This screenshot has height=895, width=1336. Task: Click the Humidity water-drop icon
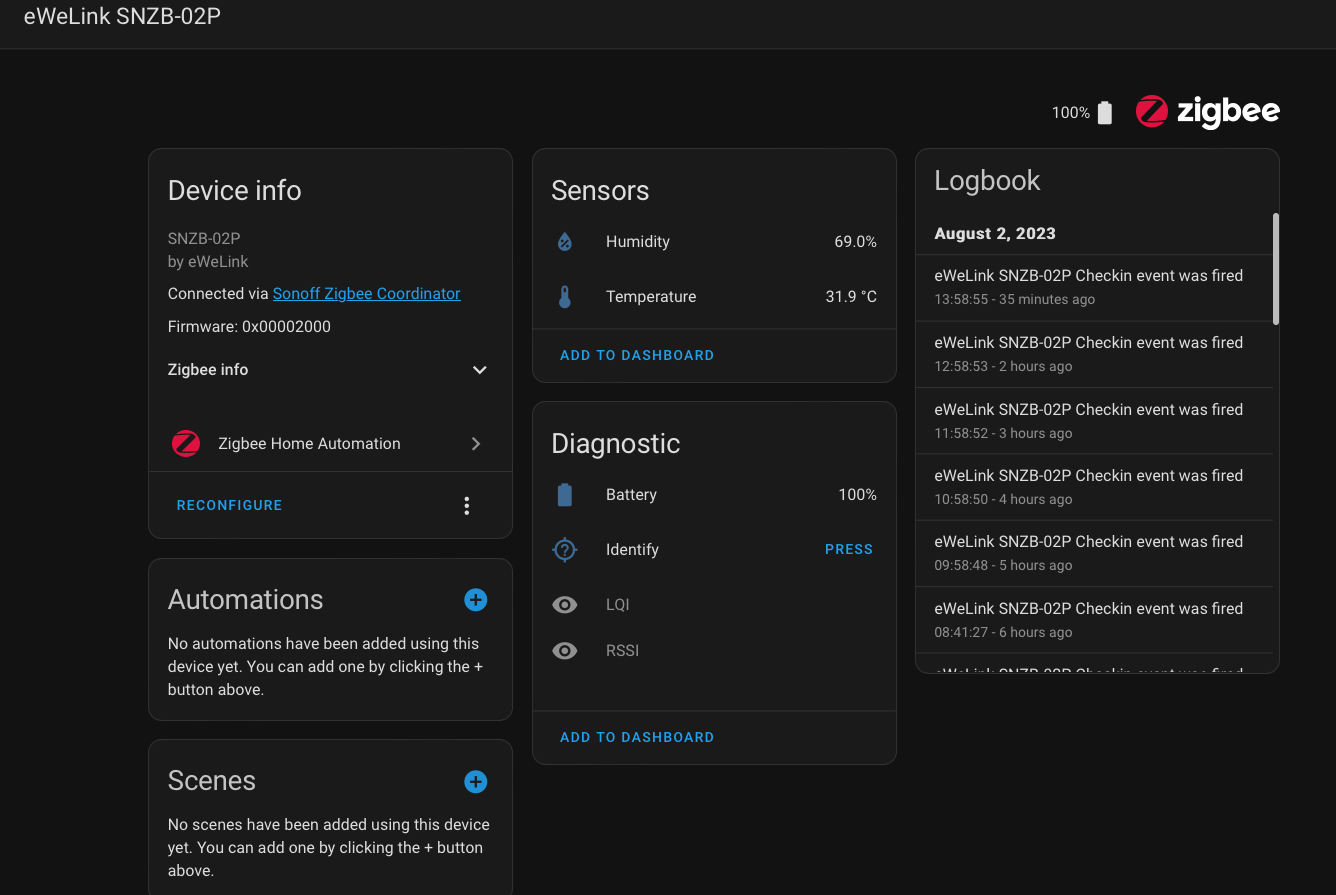pos(565,242)
